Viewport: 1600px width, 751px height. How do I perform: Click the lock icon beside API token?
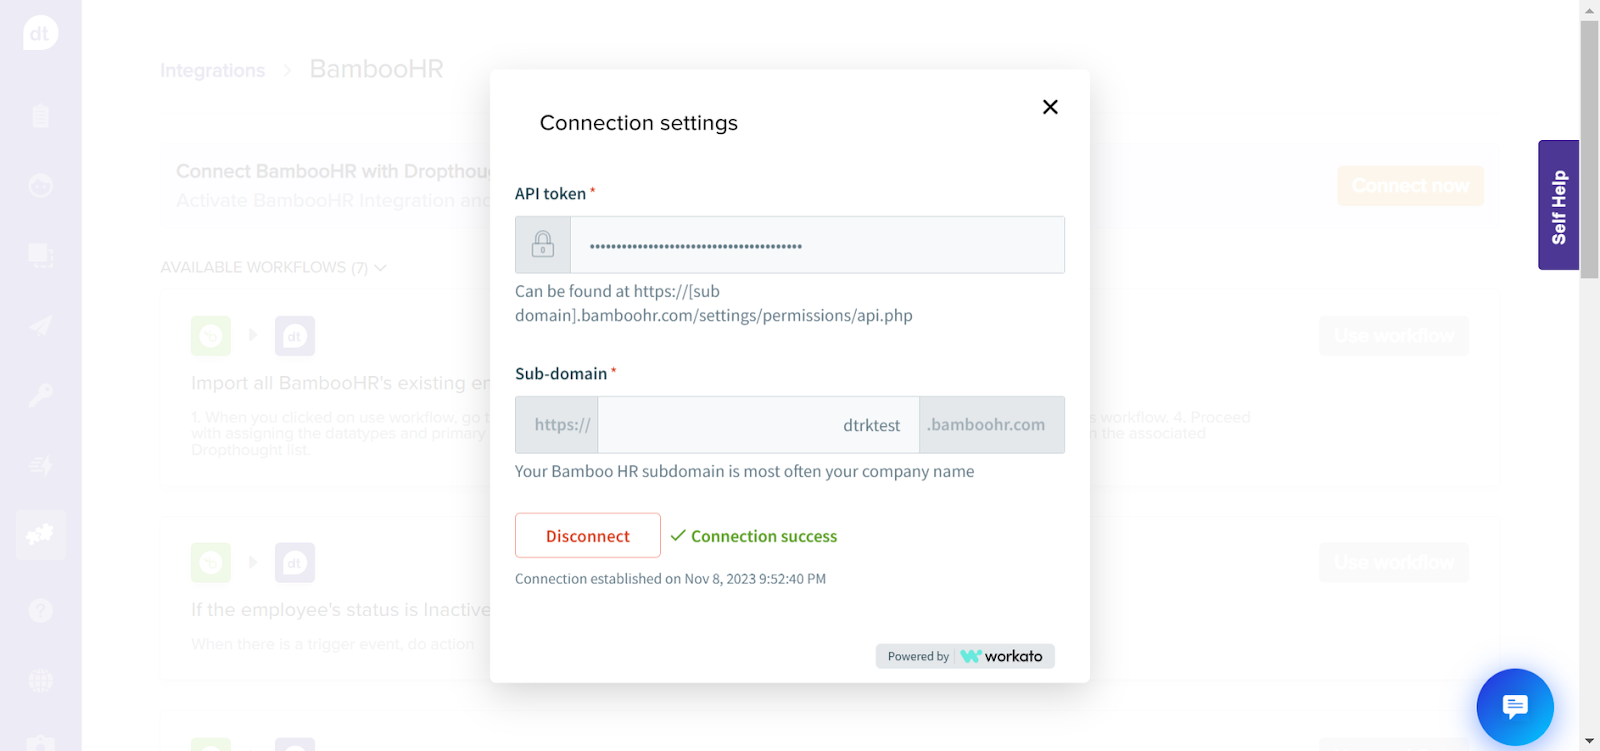coord(543,245)
